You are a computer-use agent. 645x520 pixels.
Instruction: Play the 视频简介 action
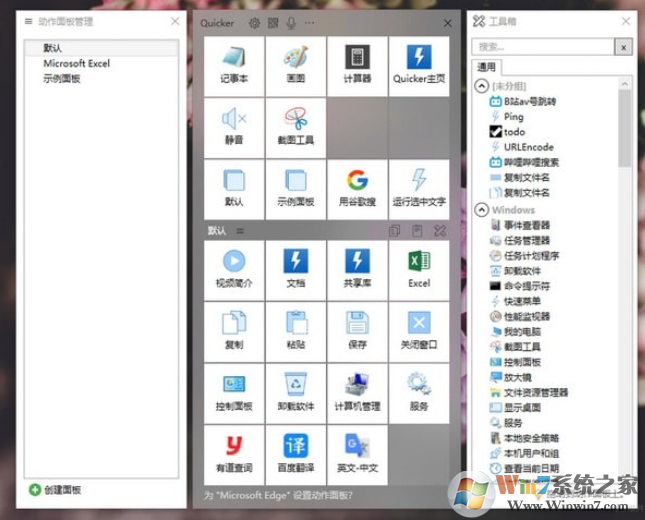(x=234, y=271)
